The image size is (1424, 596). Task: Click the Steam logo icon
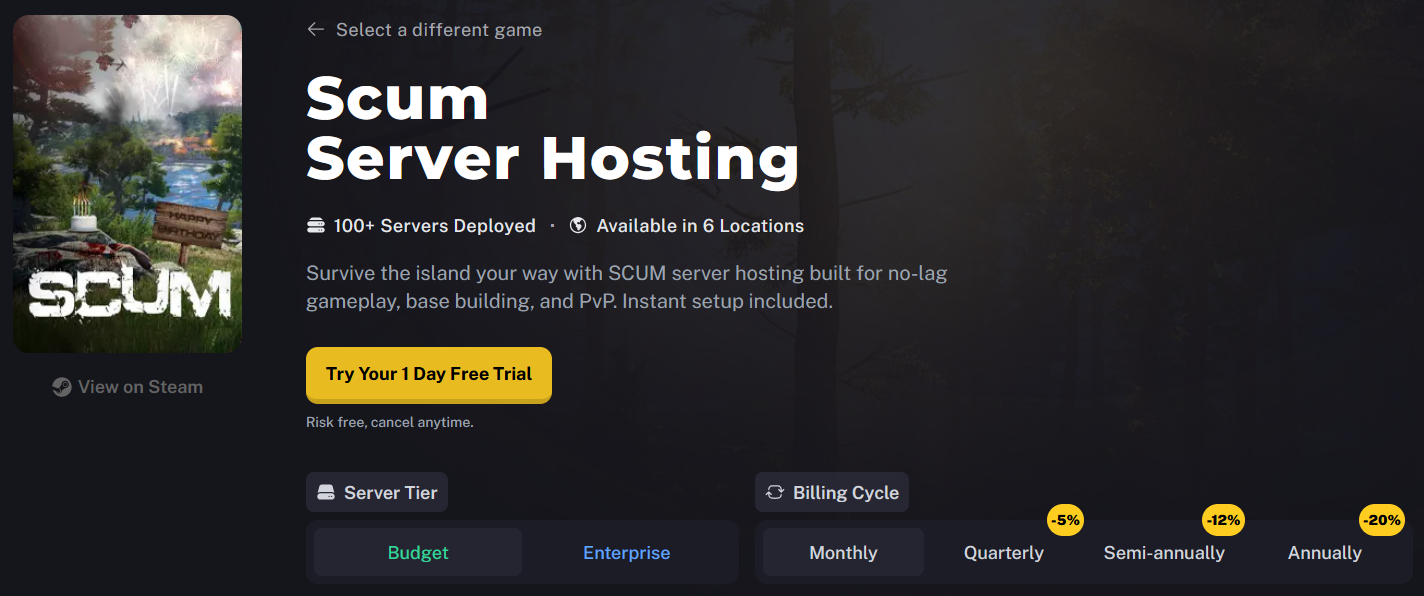62,387
